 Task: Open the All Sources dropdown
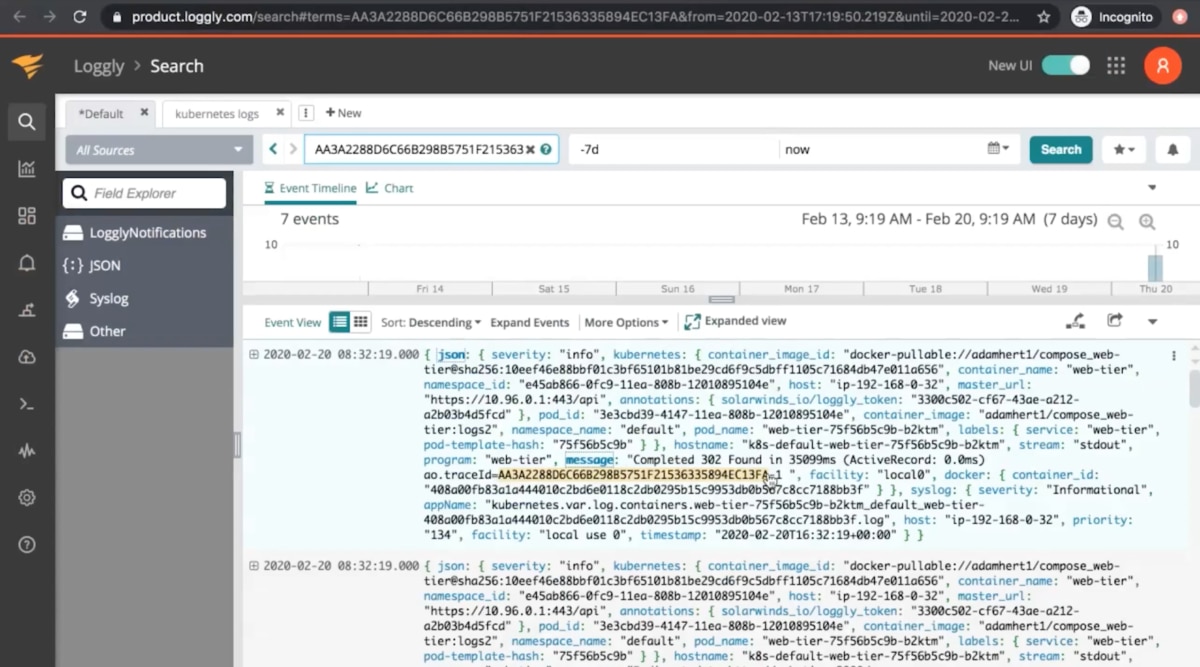click(x=157, y=148)
